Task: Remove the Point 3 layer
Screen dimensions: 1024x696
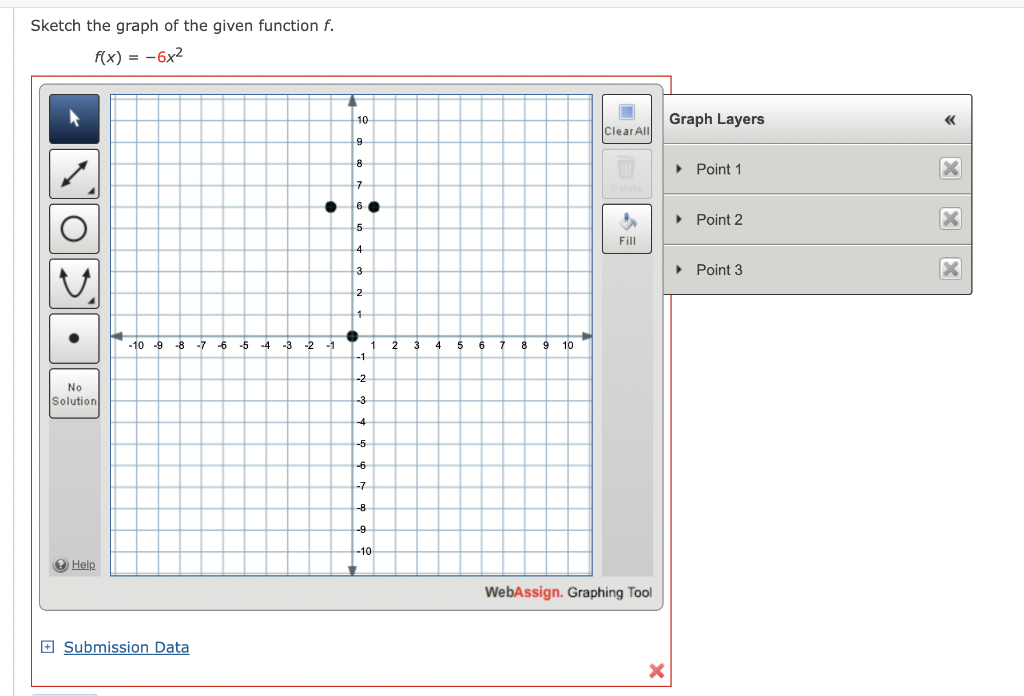Action: (x=950, y=269)
